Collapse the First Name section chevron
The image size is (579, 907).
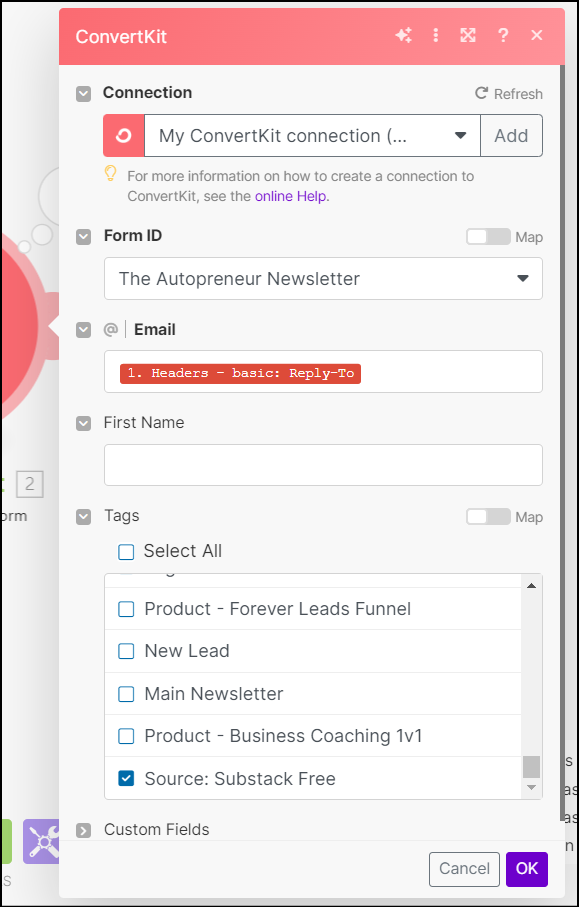coord(84,423)
